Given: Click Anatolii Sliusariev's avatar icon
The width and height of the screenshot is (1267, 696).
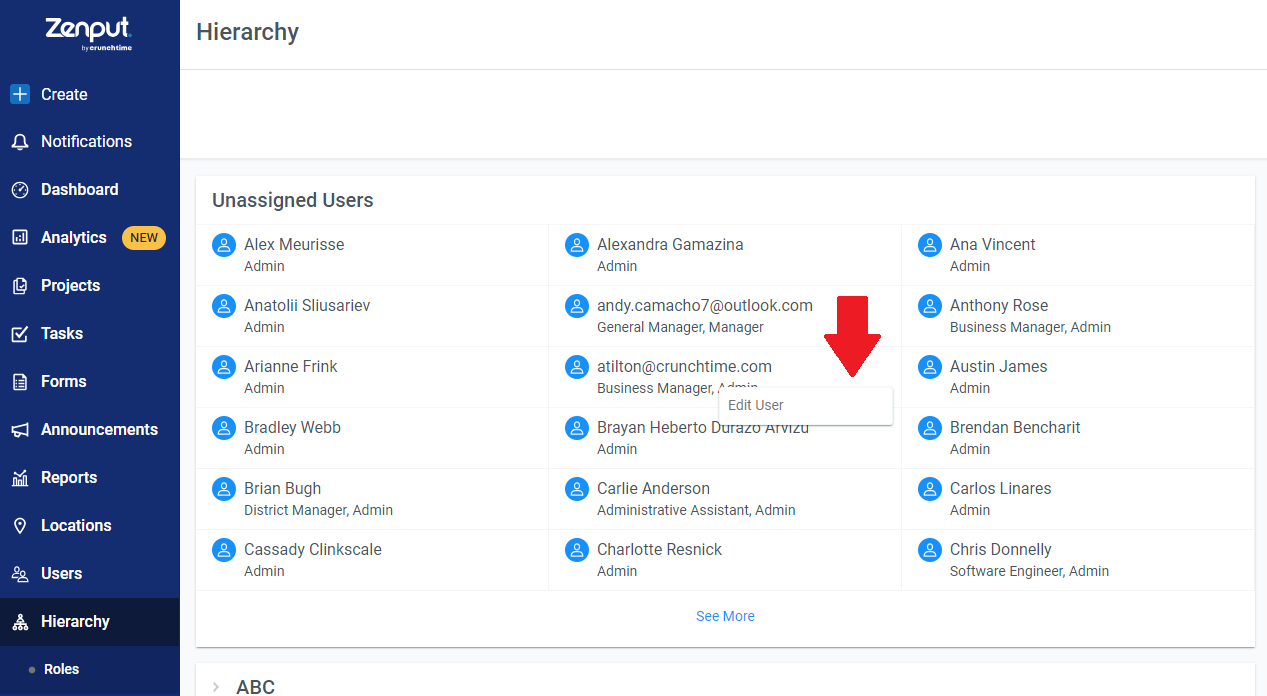Looking at the screenshot, I should [224, 306].
